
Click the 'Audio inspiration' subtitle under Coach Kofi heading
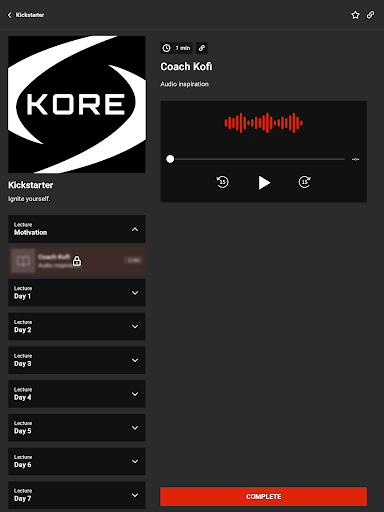pyautogui.click(x=184, y=84)
